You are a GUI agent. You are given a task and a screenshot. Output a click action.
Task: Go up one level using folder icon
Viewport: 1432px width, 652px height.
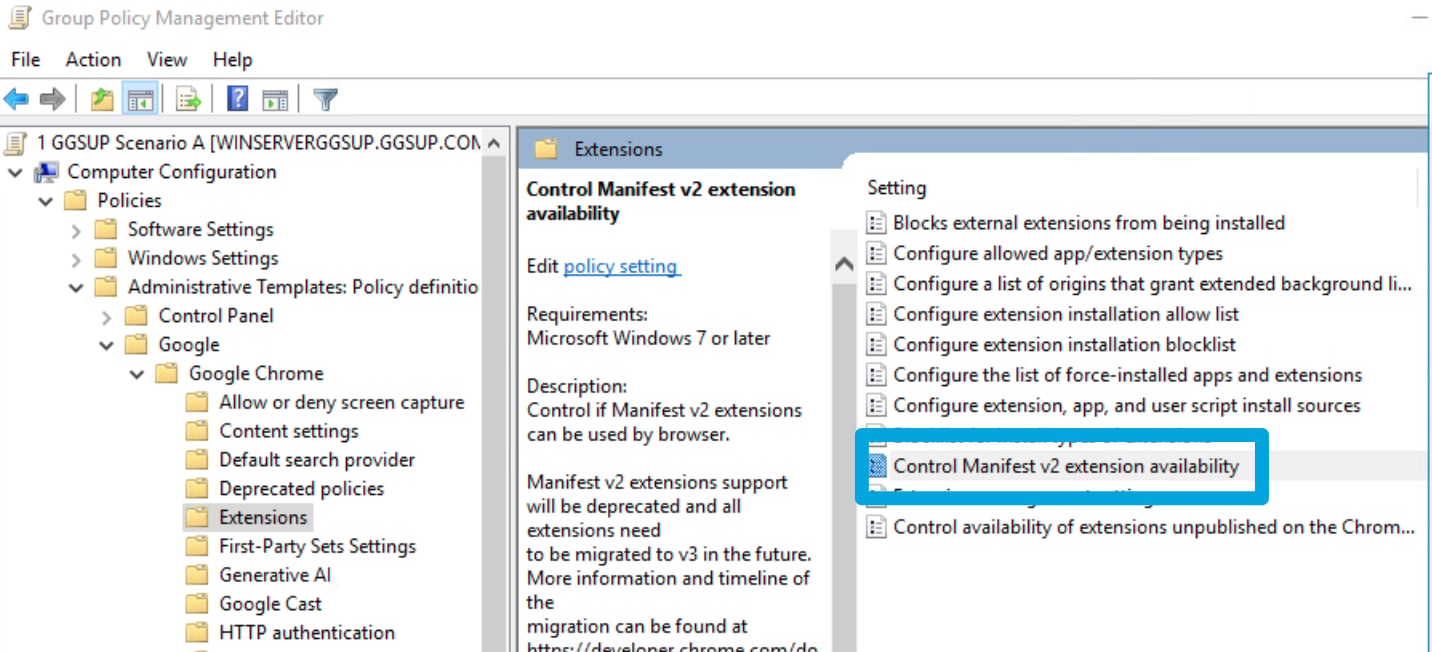coord(102,99)
